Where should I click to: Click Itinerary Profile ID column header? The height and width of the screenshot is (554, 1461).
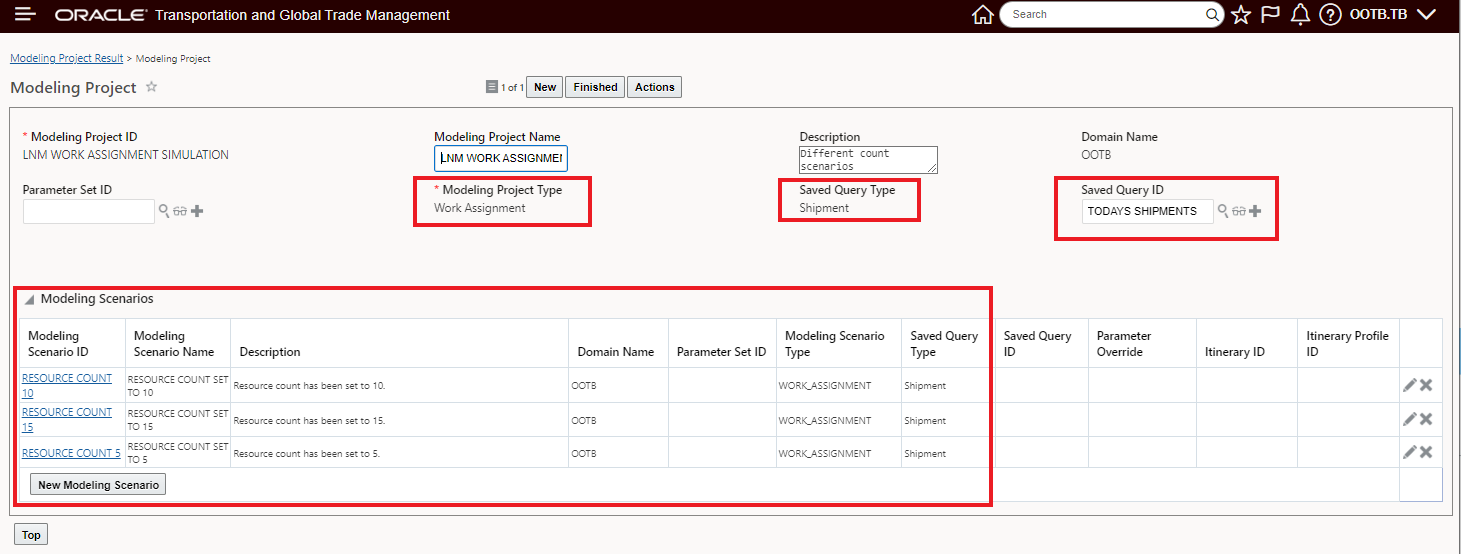(x=1348, y=343)
